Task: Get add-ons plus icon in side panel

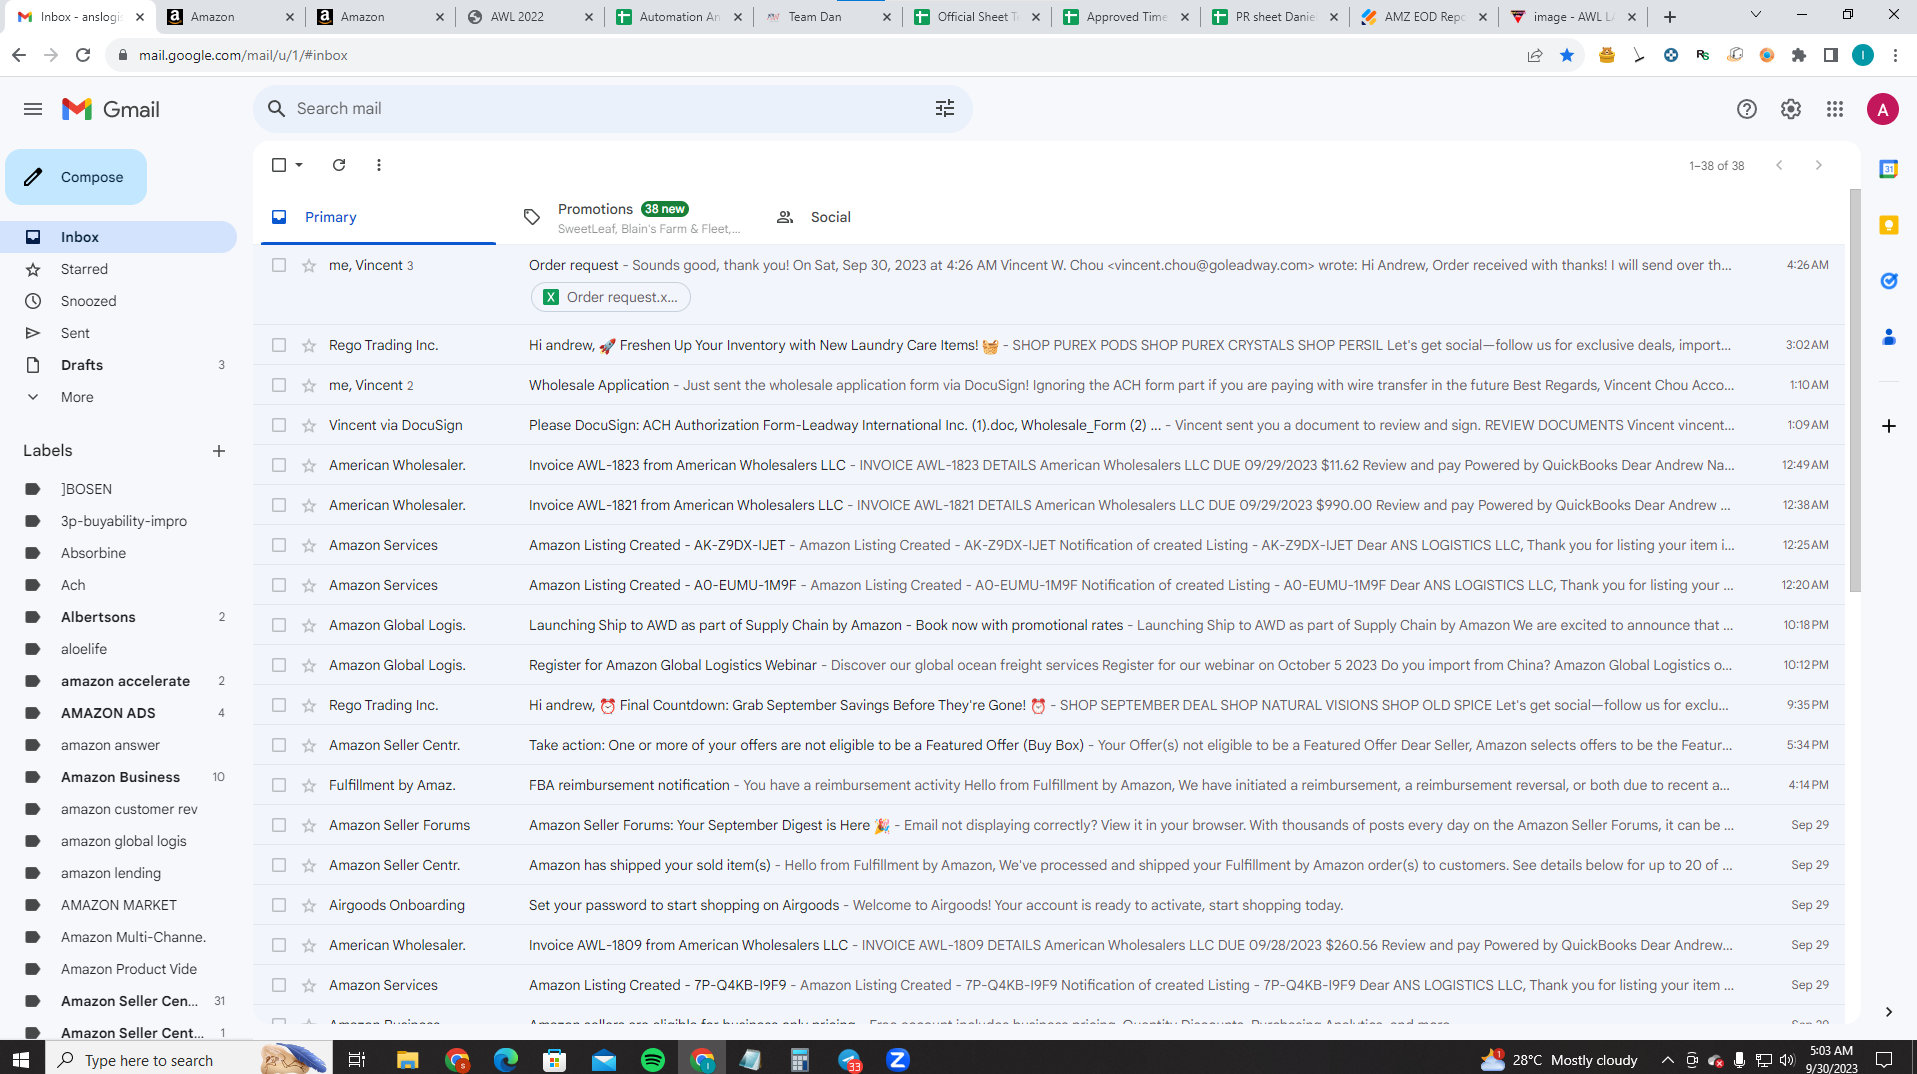Action: point(1889,426)
